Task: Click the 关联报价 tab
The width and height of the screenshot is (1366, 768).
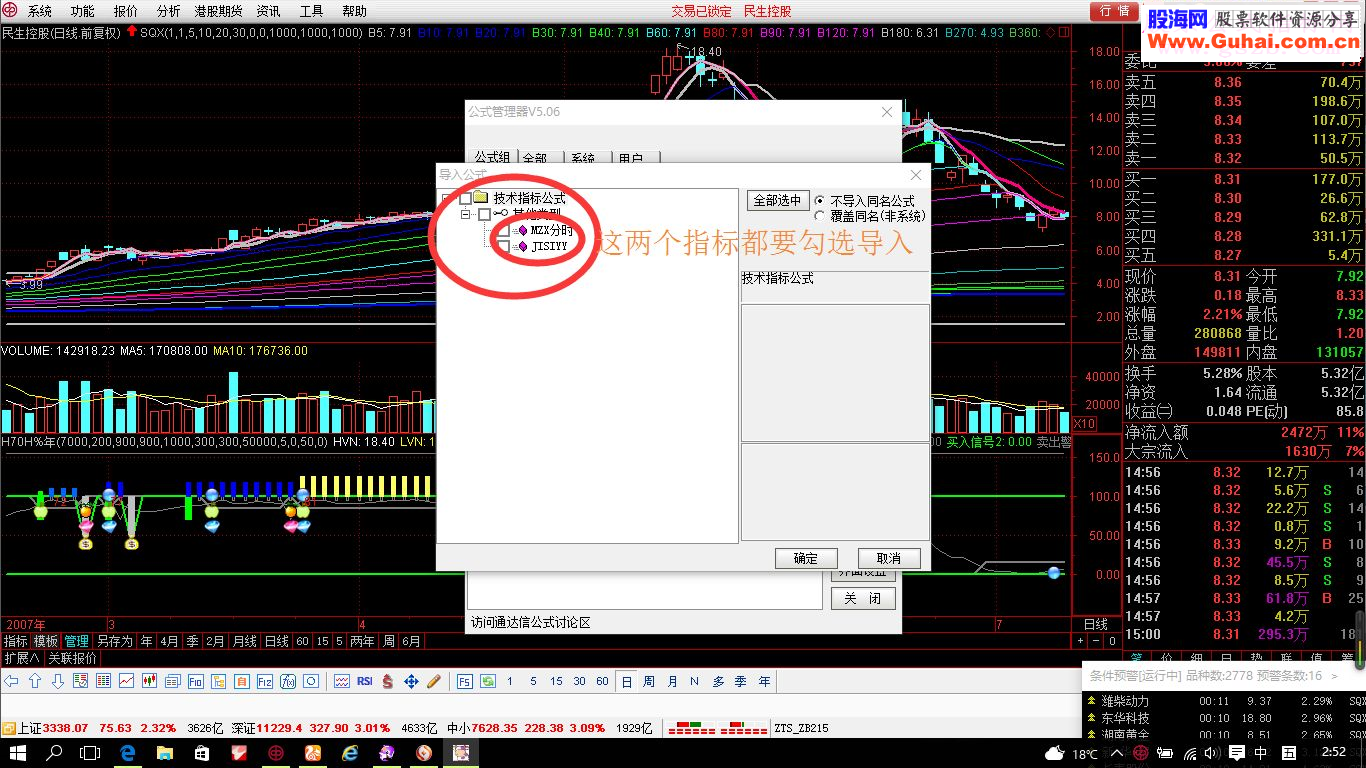Action: pyautogui.click(x=72, y=658)
